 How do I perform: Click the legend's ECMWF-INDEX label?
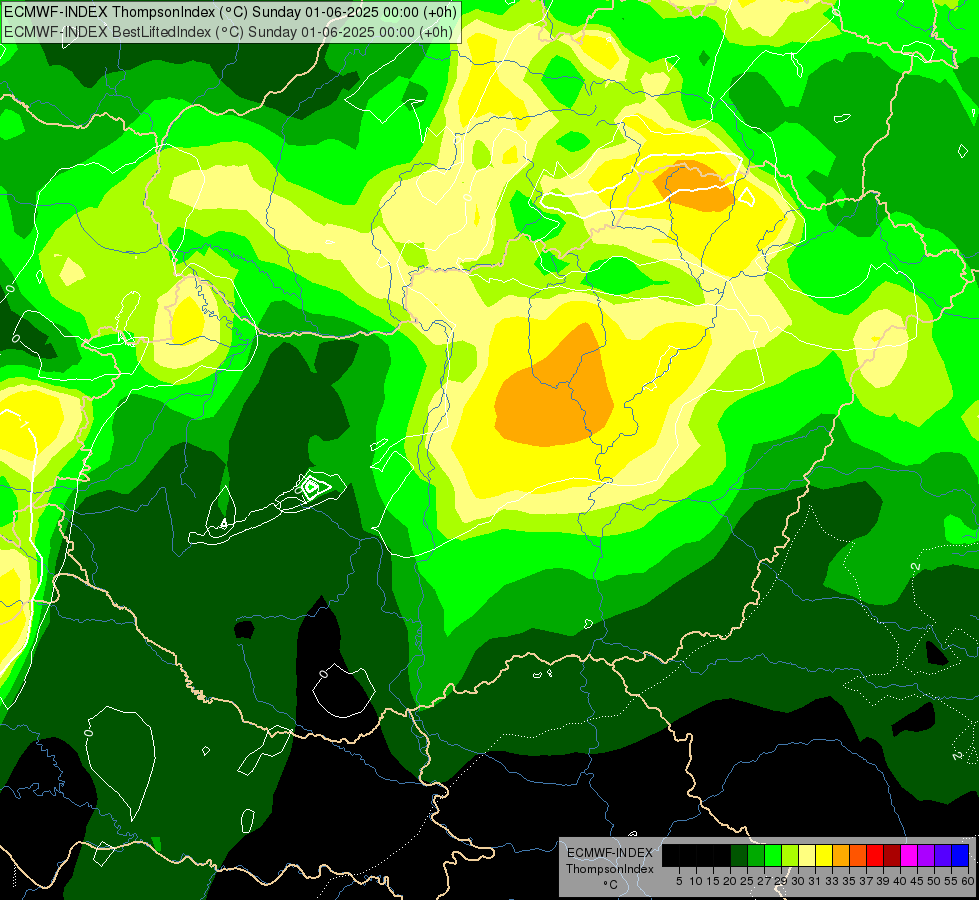pyautogui.click(x=609, y=853)
